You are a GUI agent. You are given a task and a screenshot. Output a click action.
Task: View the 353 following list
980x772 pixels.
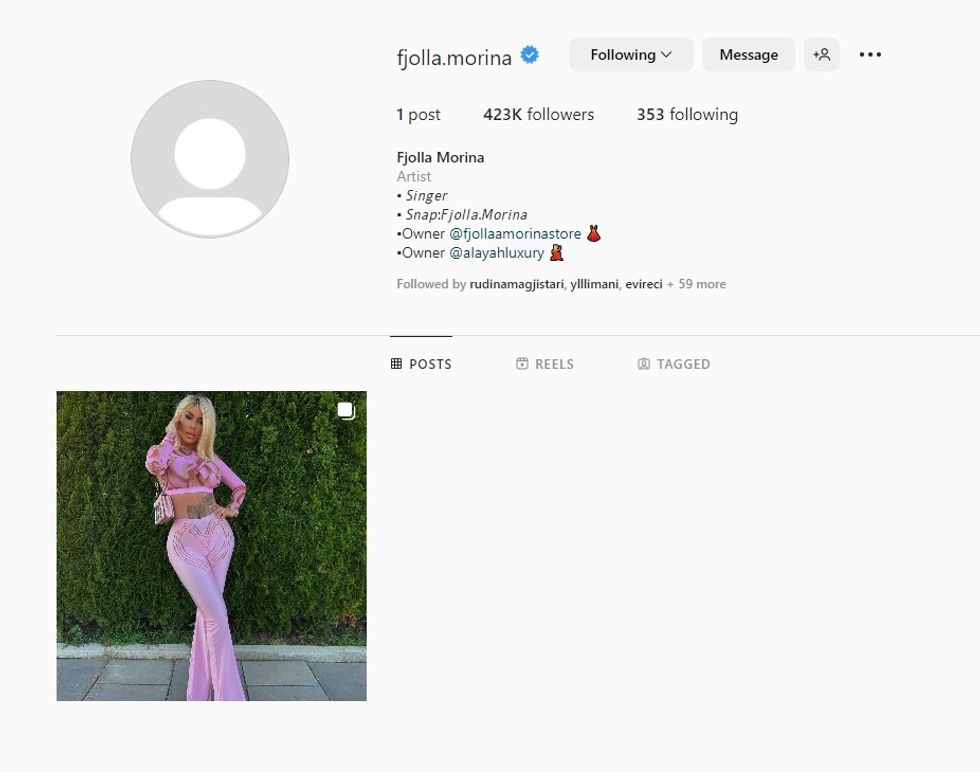687,114
